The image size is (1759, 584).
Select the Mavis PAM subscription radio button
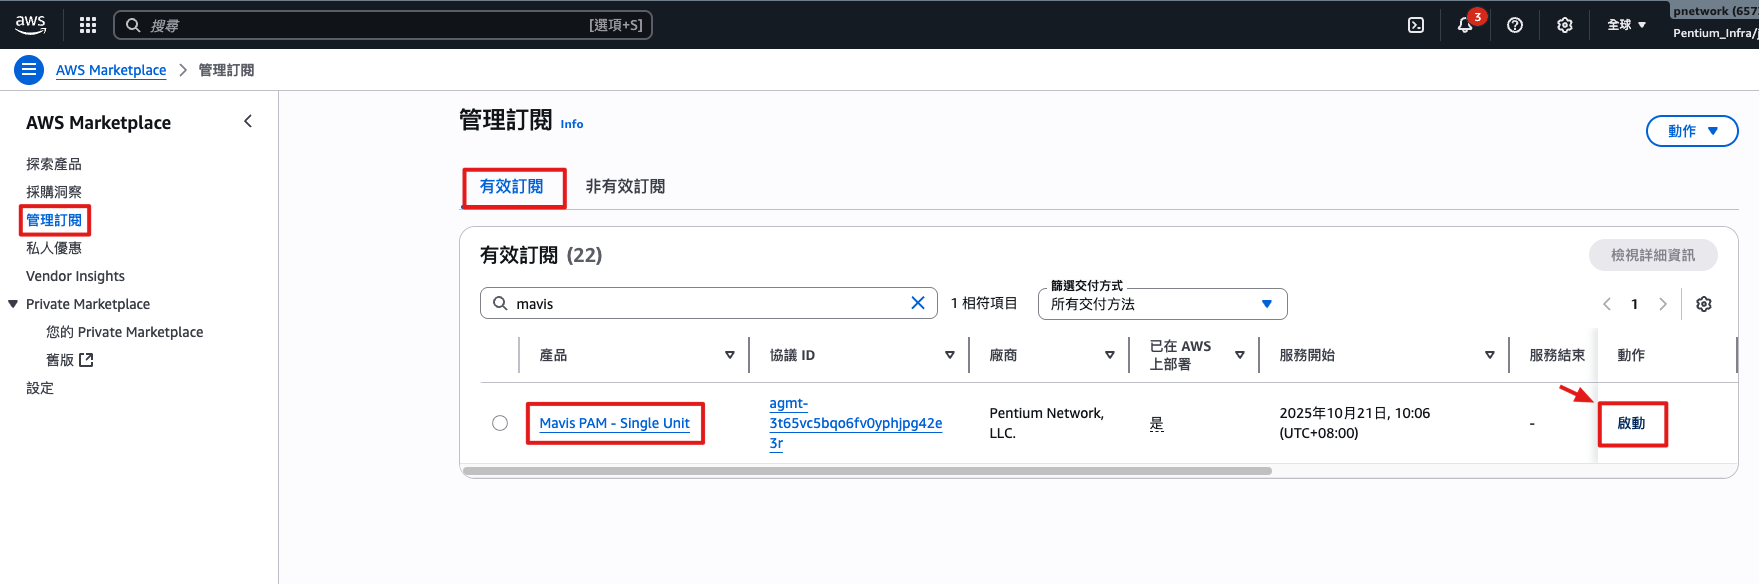click(x=500, y=423)
